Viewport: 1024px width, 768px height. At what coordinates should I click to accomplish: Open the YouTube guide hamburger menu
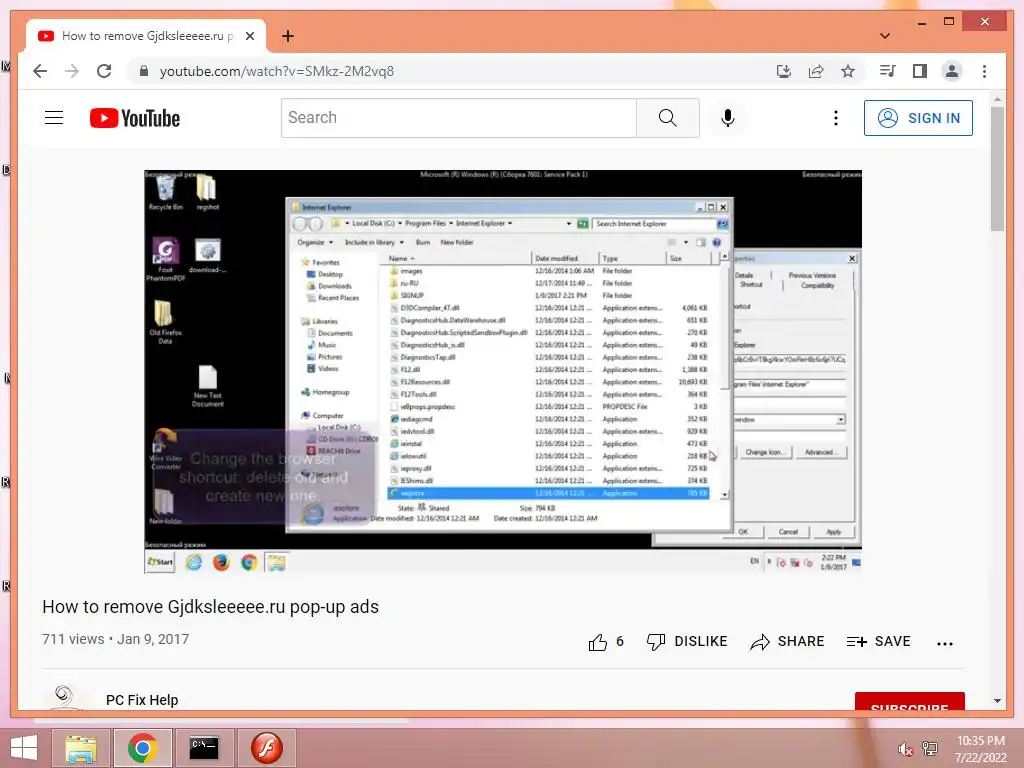coord(54,118)
